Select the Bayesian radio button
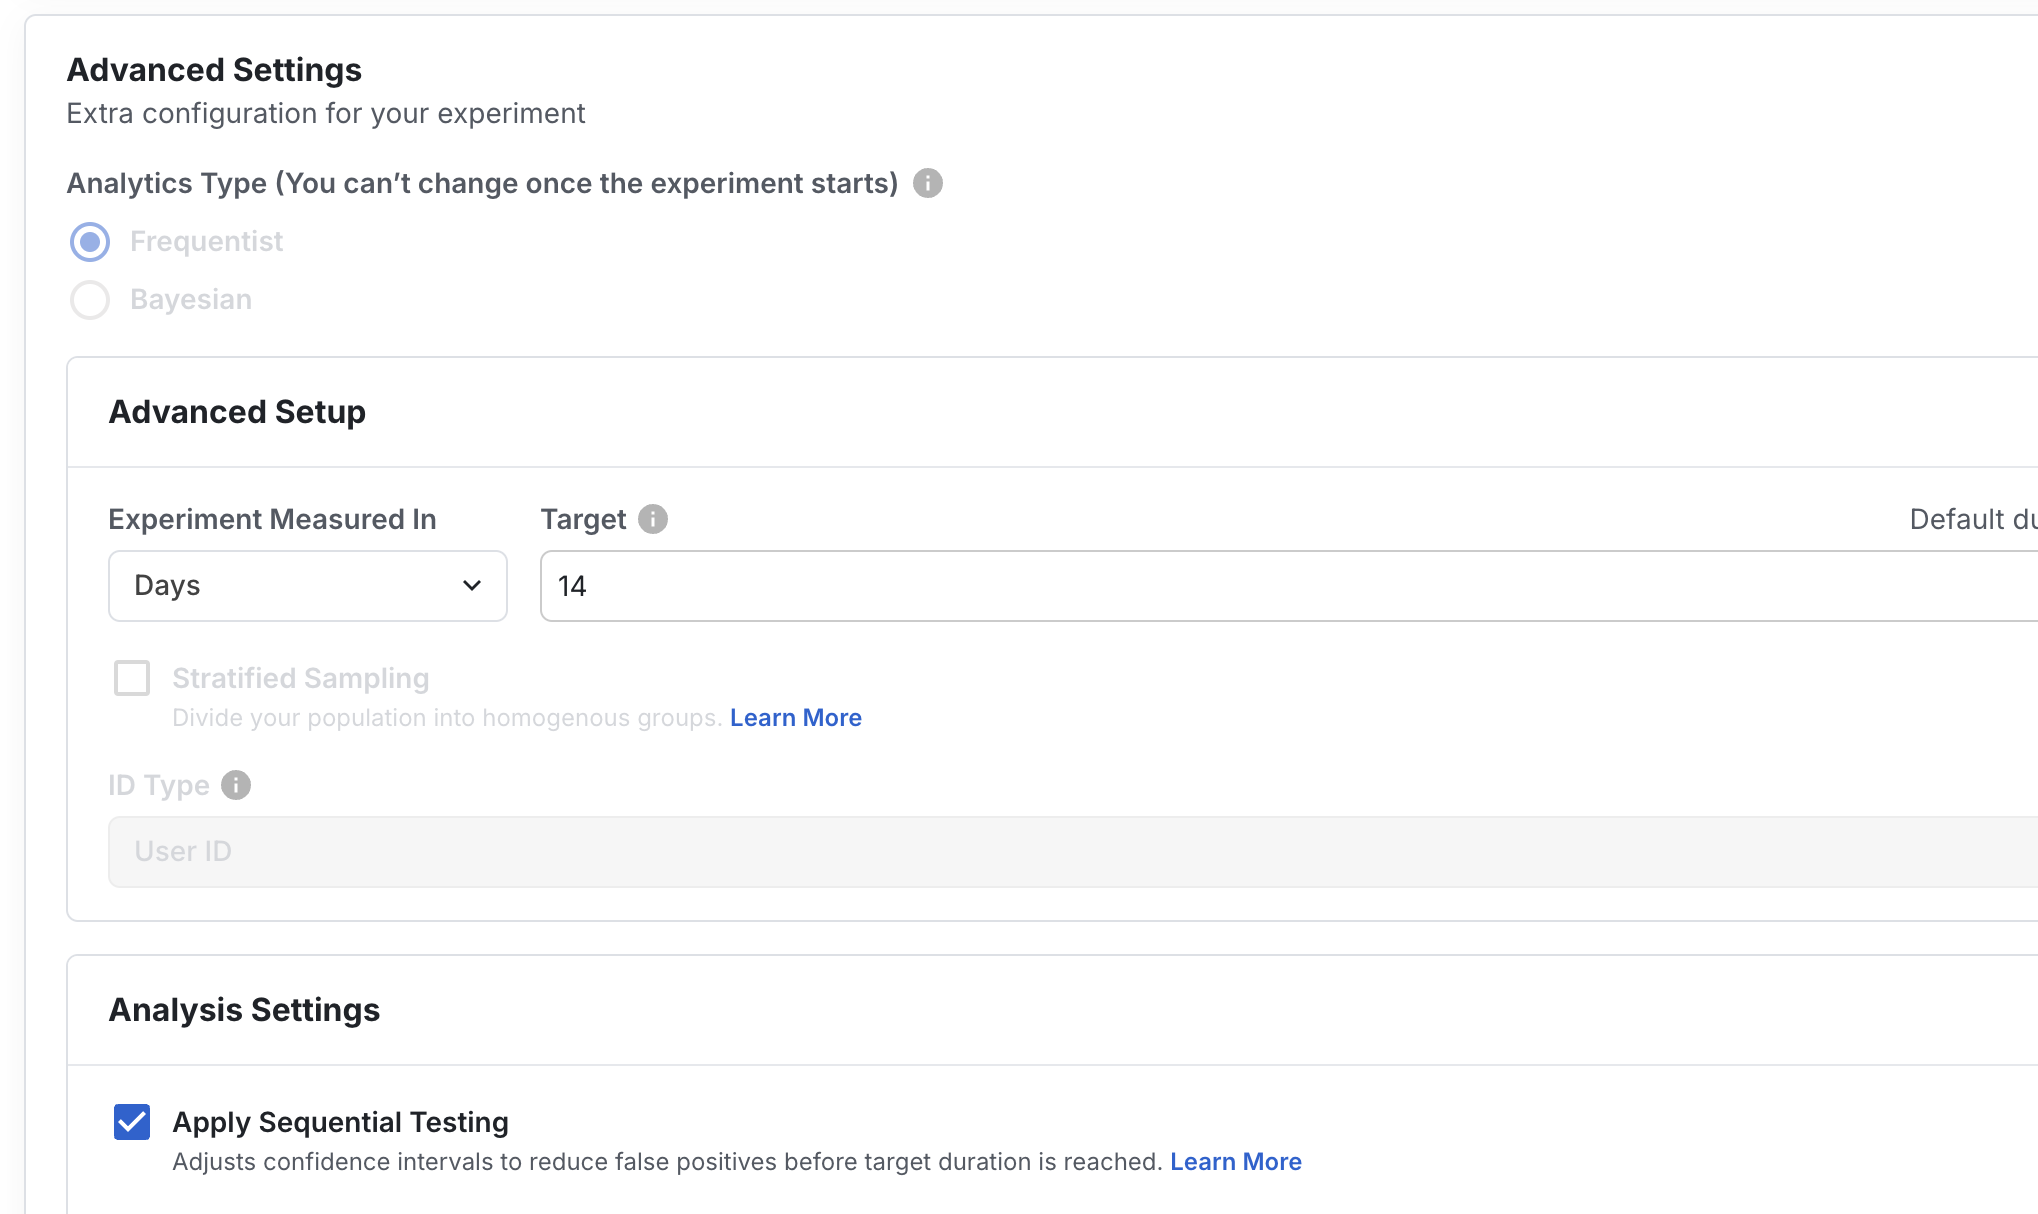The width and height of the screenshot is (2038, 1214). point(89,299)
